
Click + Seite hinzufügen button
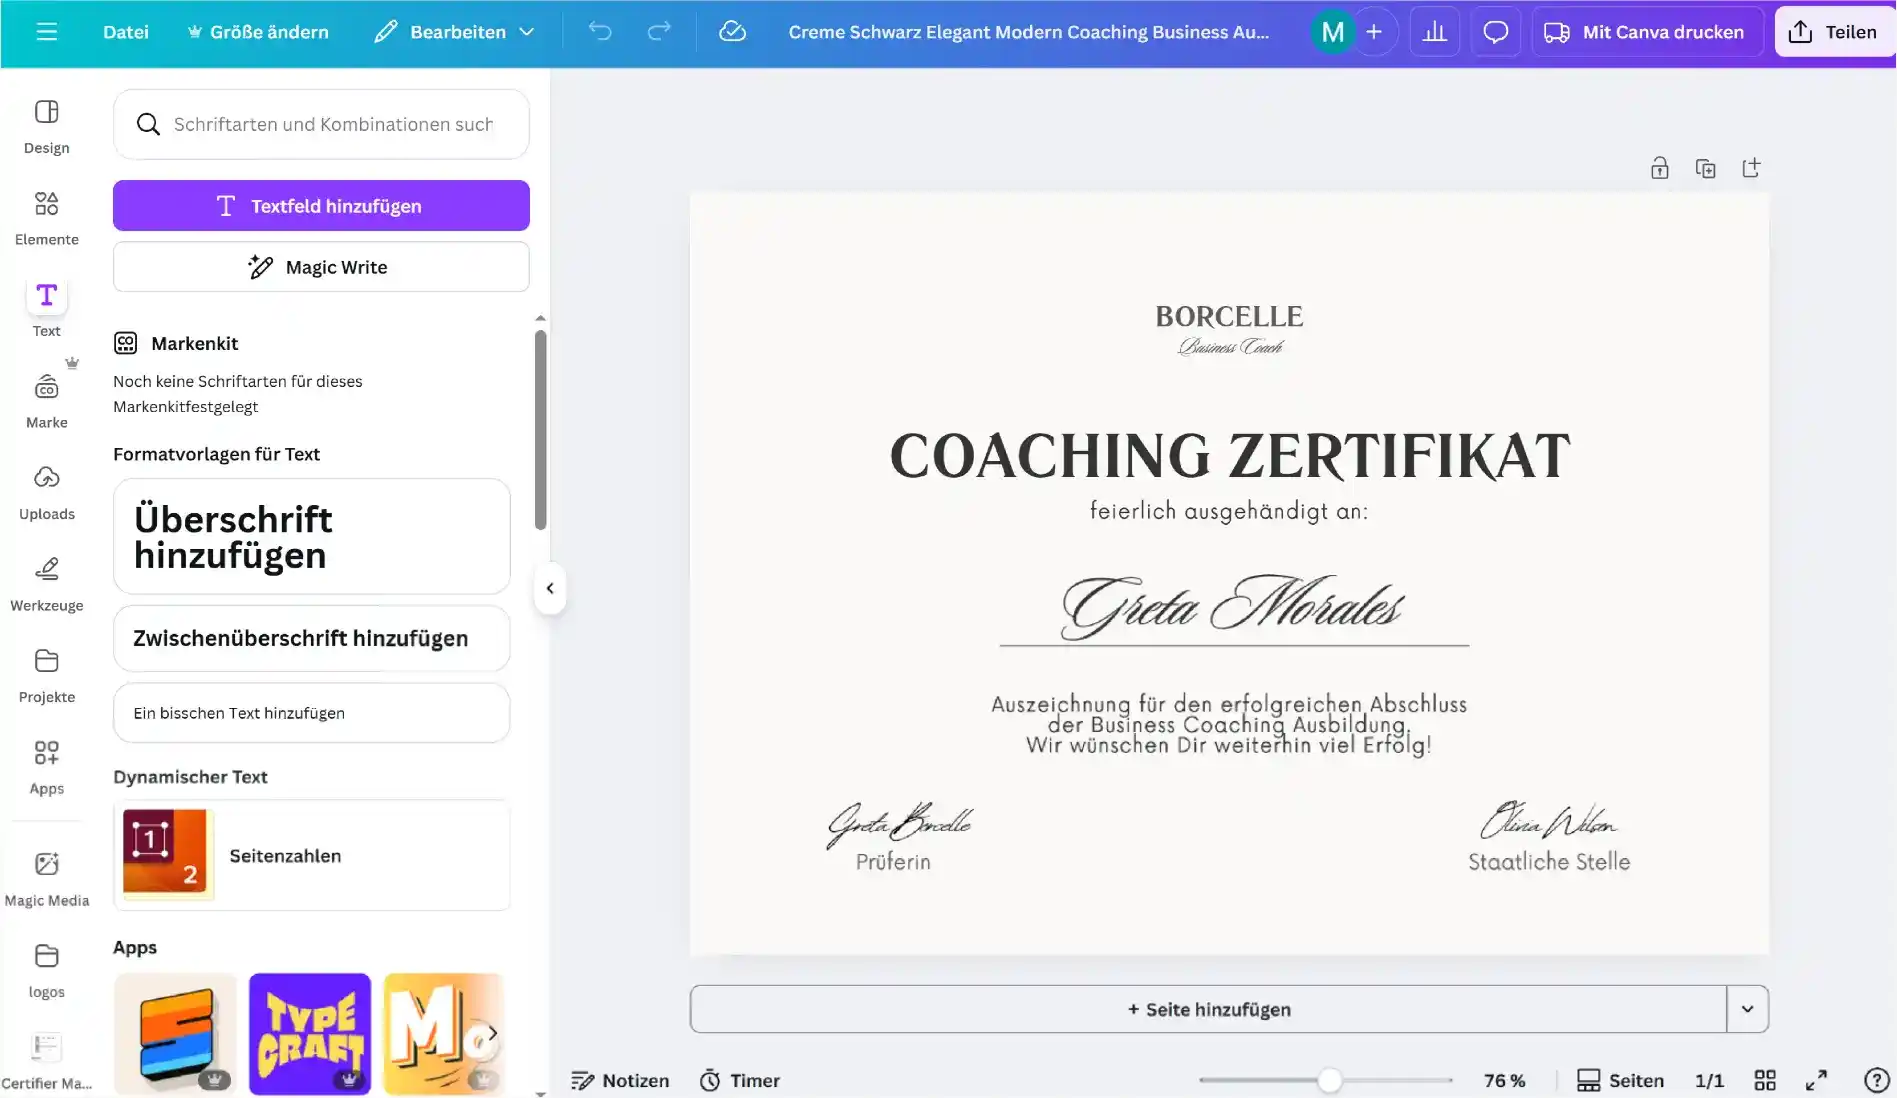tap(1208, 1009)
